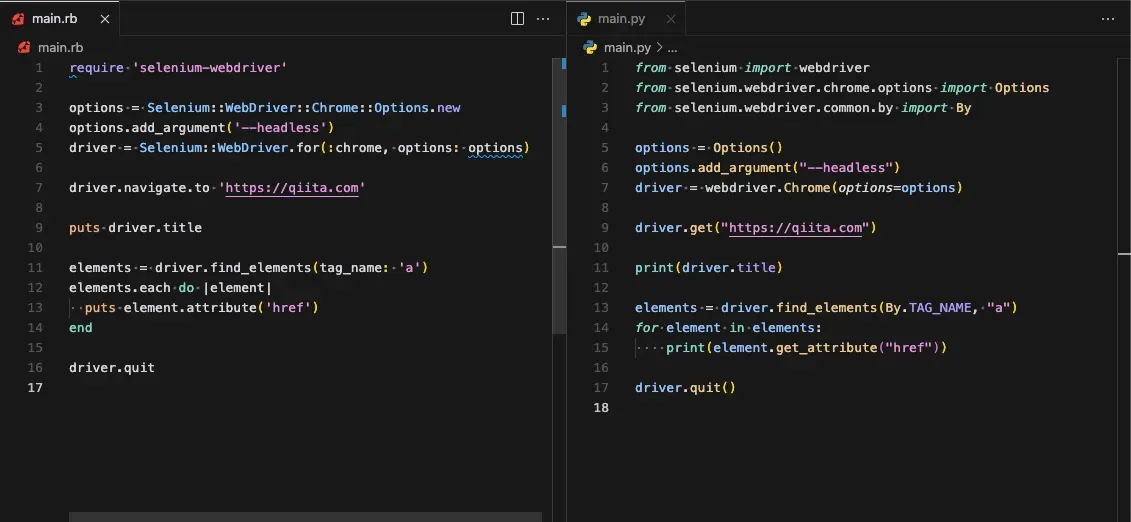This screenshot has width=1131, height=522.
Task: Click 'selenium-webdriver' string in main.rb
Action: click(210, 68)
